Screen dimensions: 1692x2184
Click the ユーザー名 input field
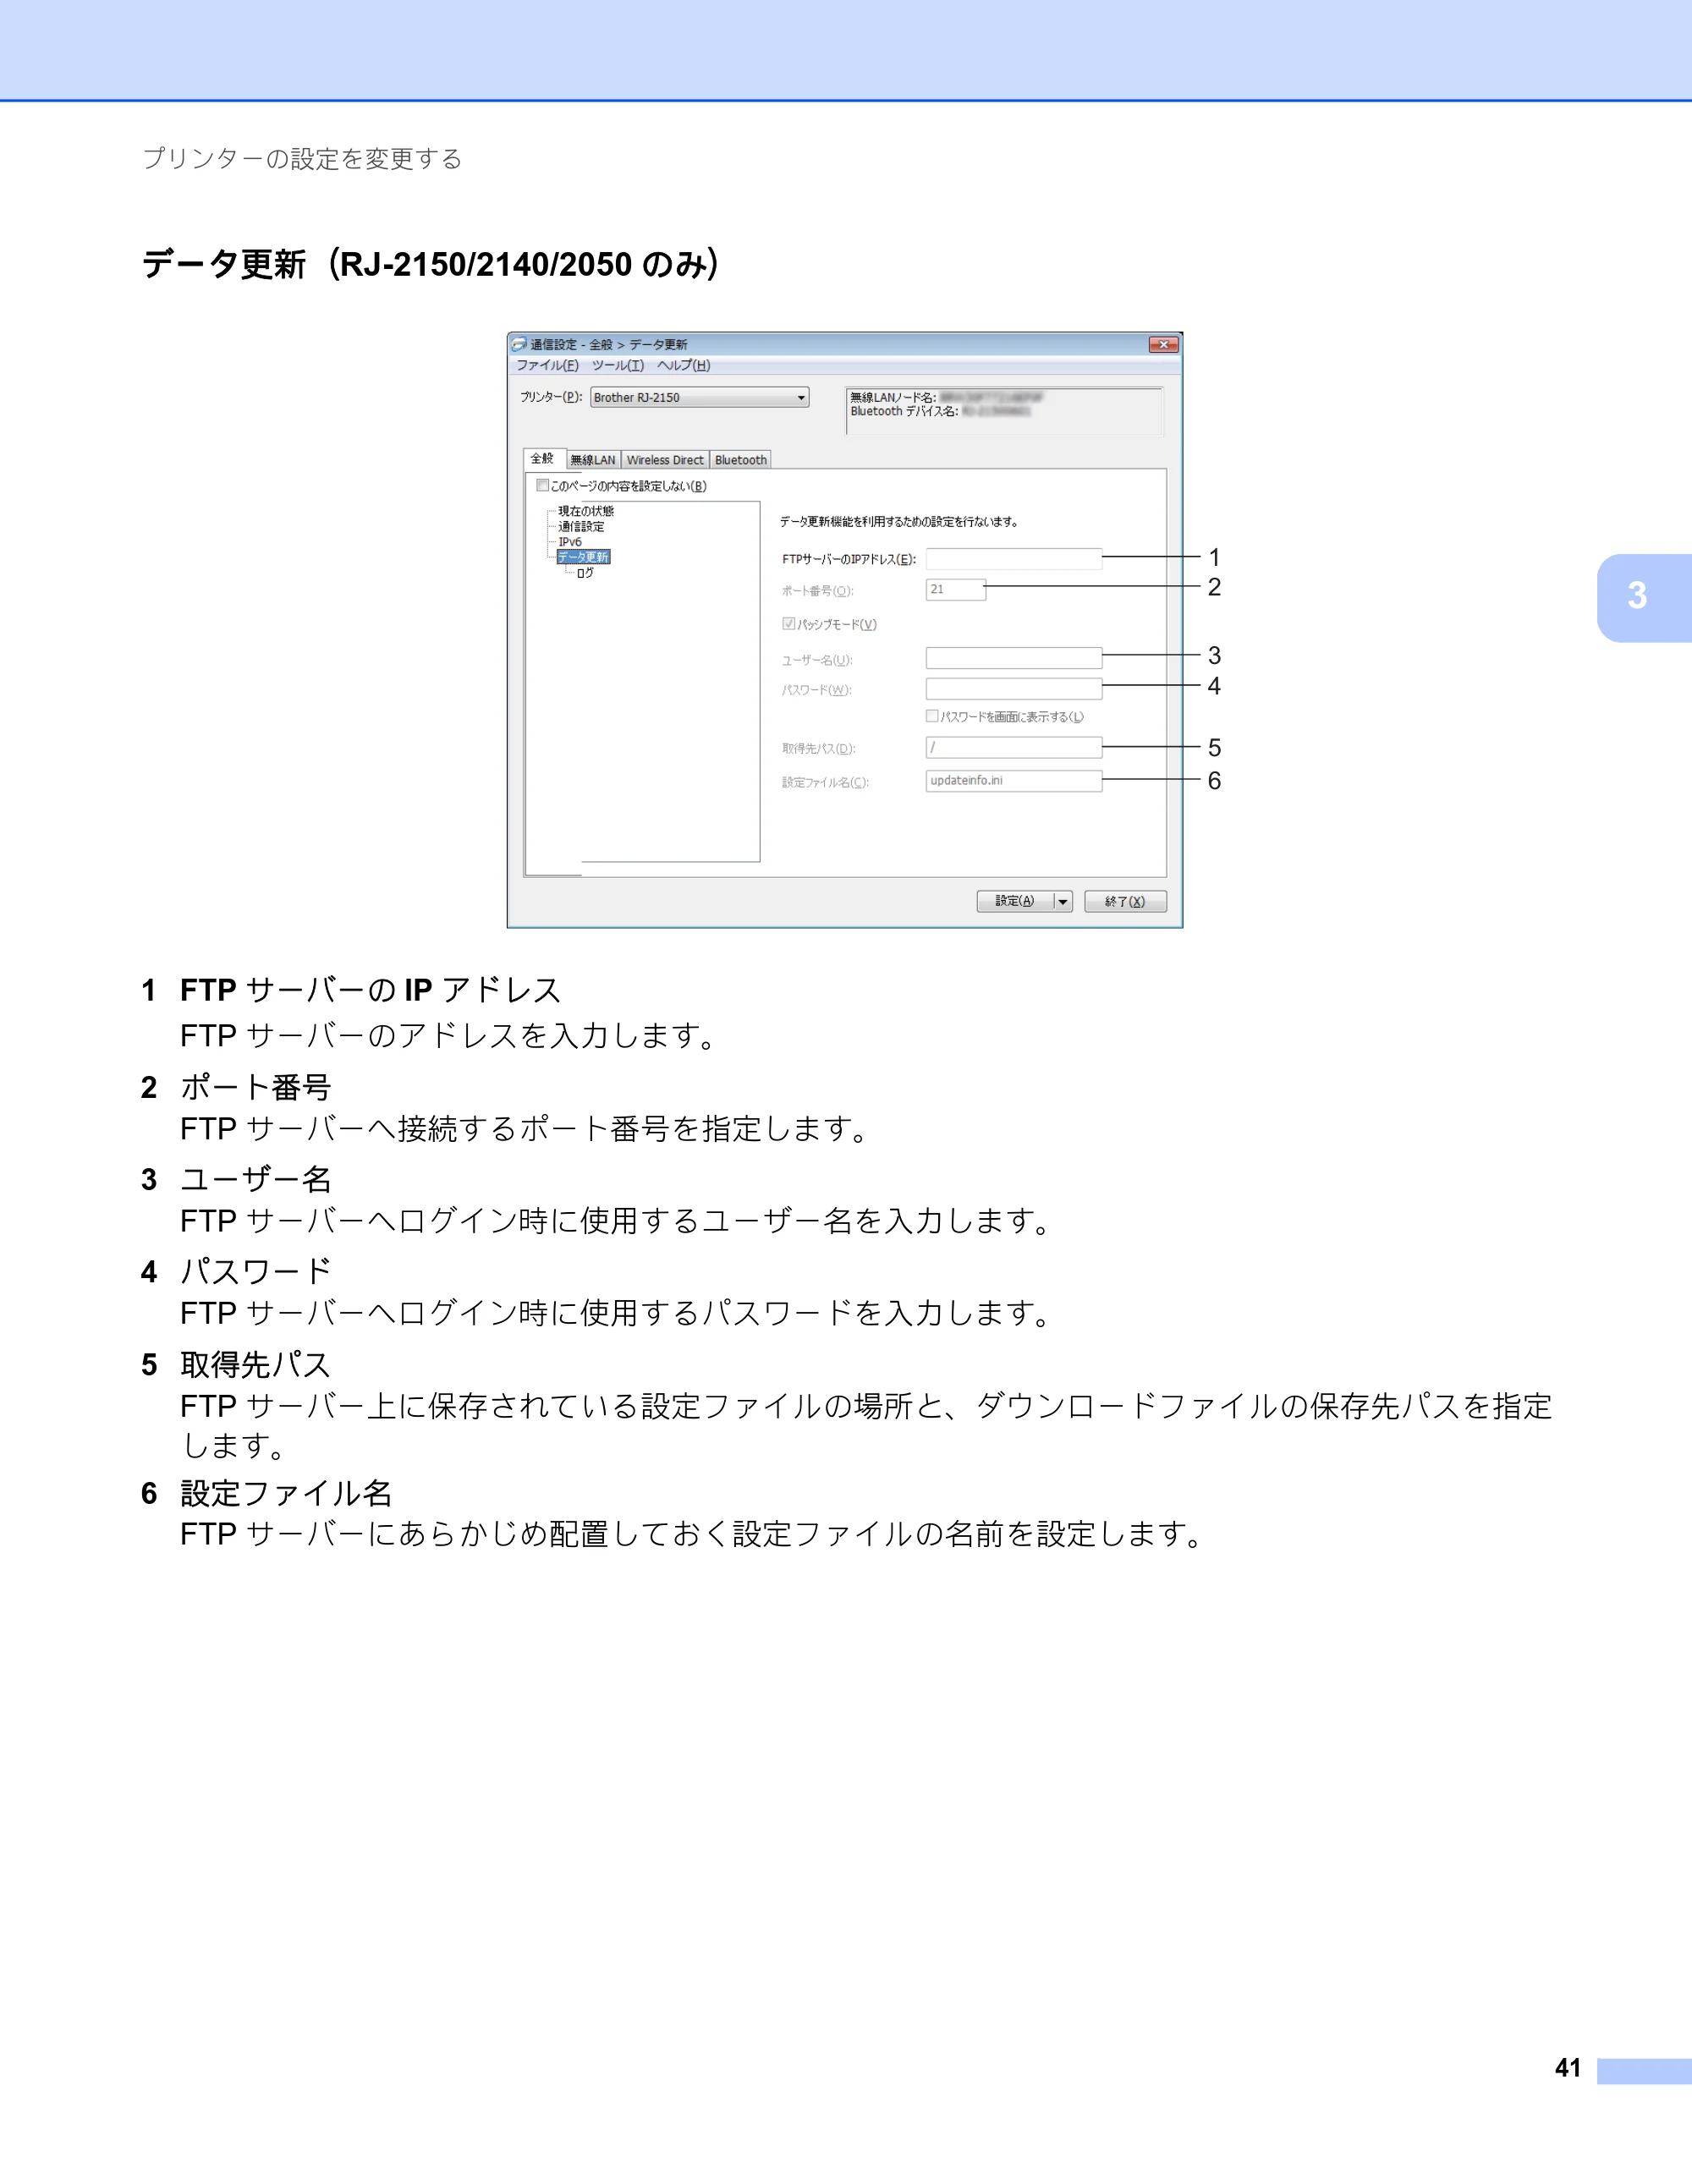coord(1013,658)
